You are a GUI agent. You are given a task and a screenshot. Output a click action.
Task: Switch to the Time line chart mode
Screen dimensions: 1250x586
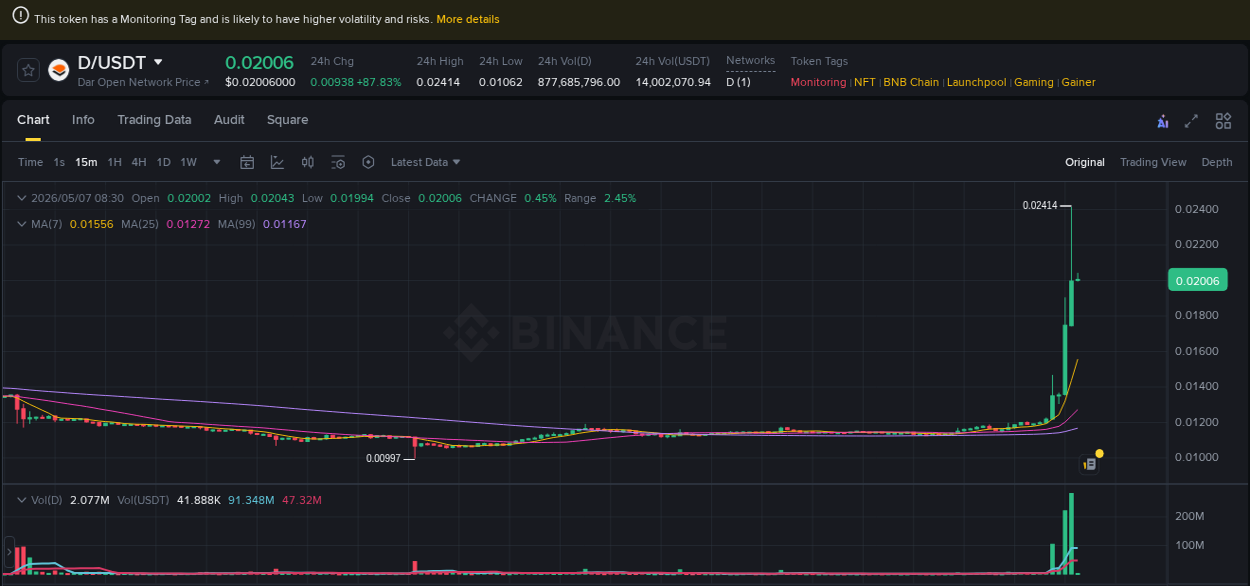click(x=30, y=162)
